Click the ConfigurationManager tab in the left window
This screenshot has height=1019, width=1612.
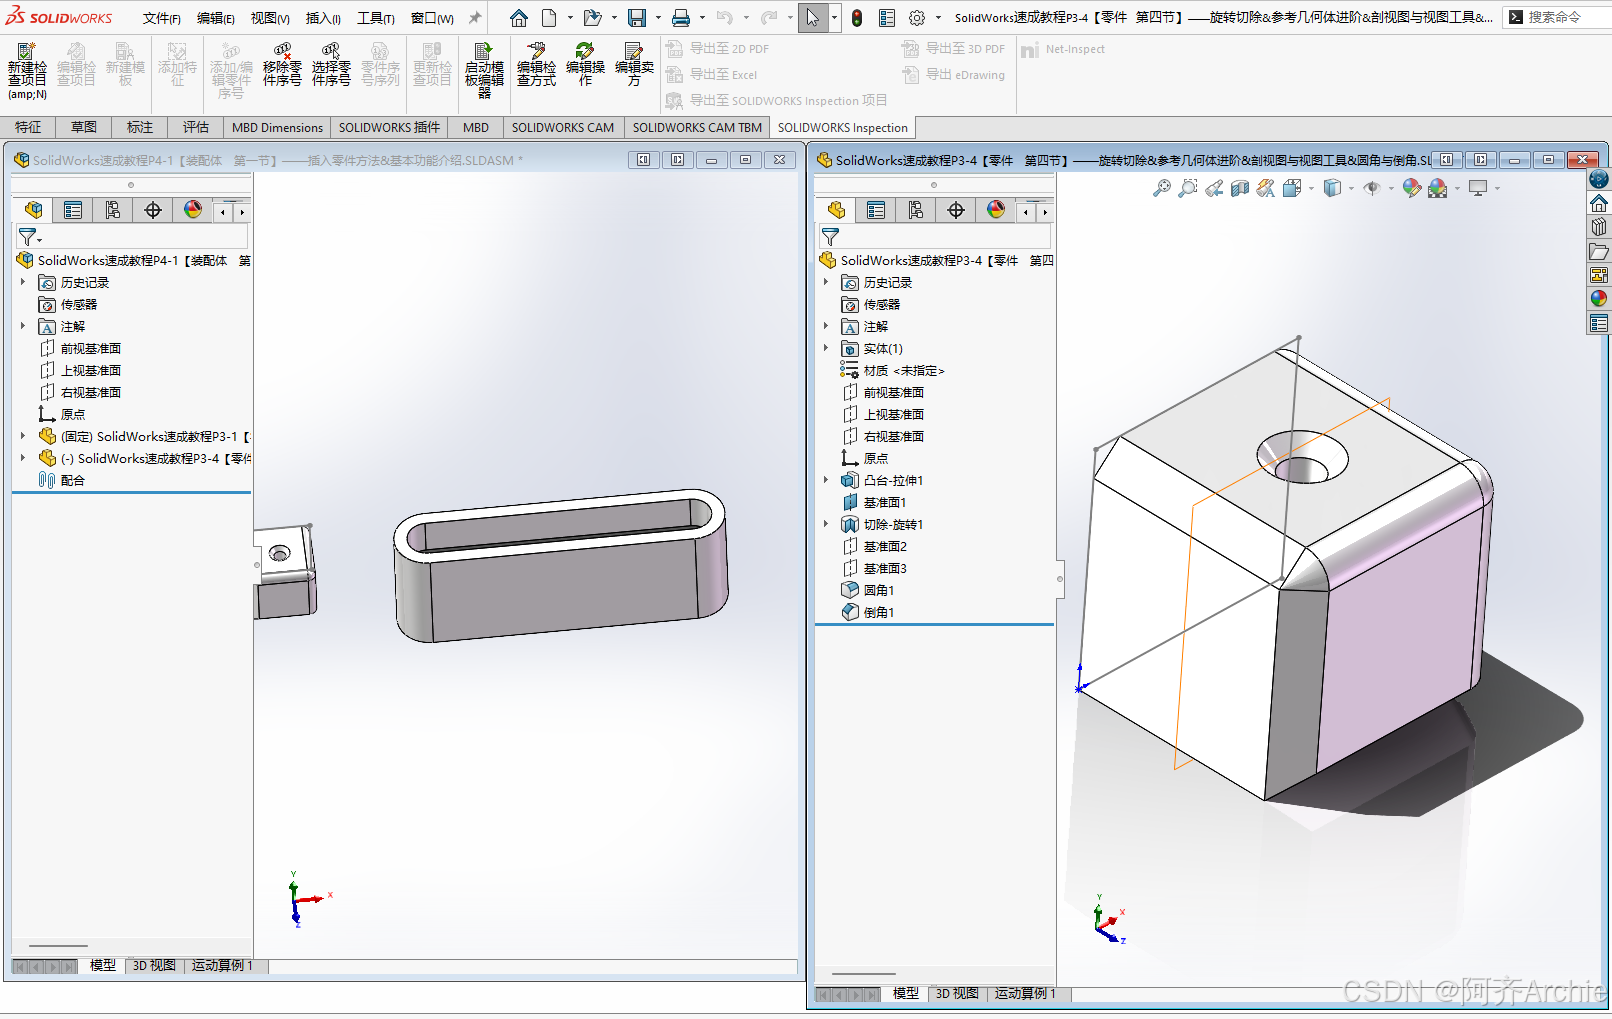[112, 210]
